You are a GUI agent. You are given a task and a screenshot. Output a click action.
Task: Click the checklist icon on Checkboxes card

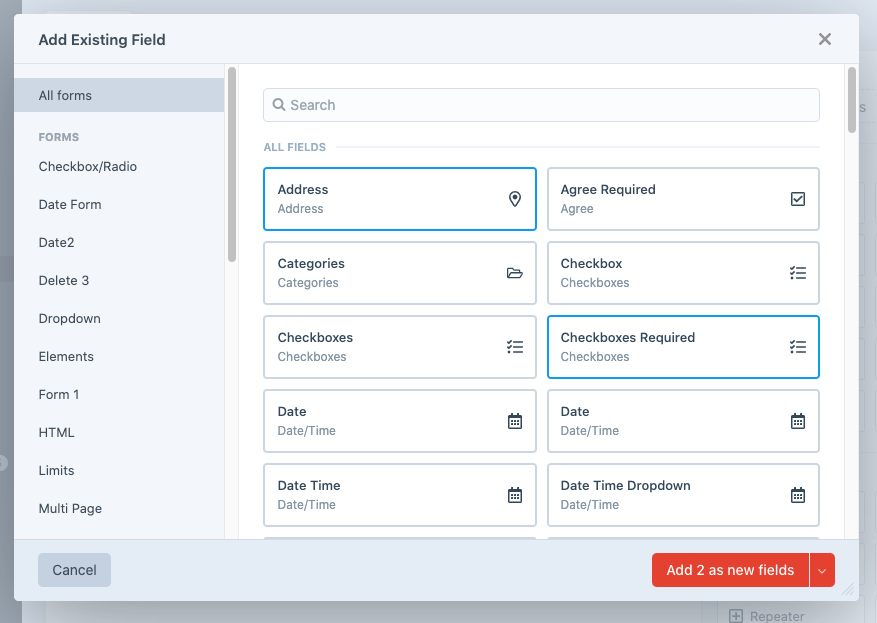coord(515,347)
